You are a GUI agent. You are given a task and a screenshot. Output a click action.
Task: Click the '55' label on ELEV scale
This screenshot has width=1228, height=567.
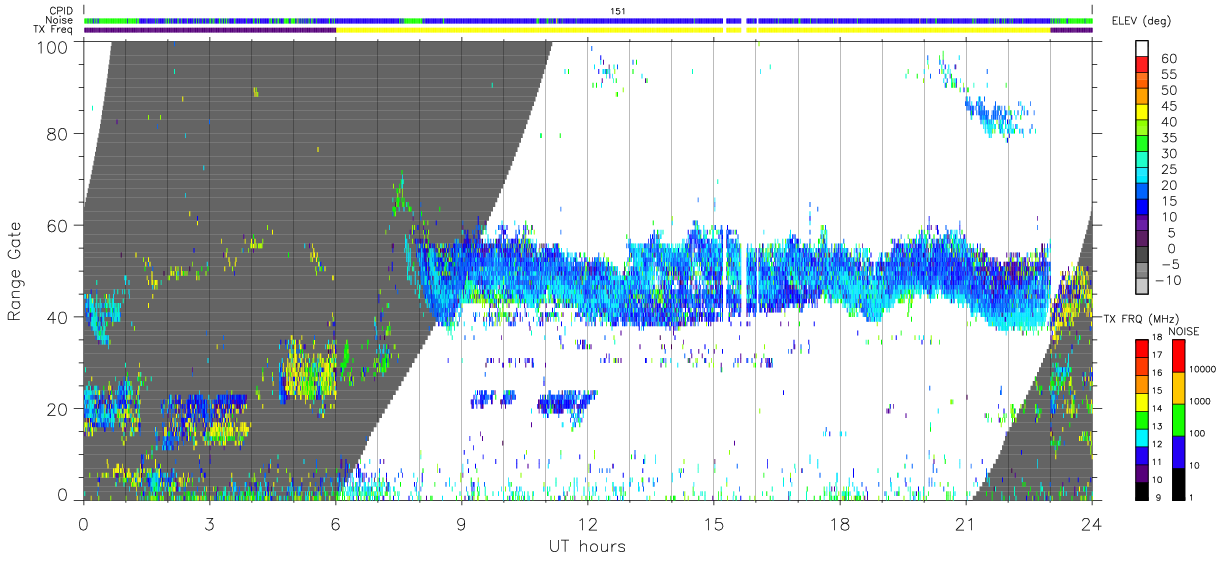pyautogui.click(x=1167, y=74)
